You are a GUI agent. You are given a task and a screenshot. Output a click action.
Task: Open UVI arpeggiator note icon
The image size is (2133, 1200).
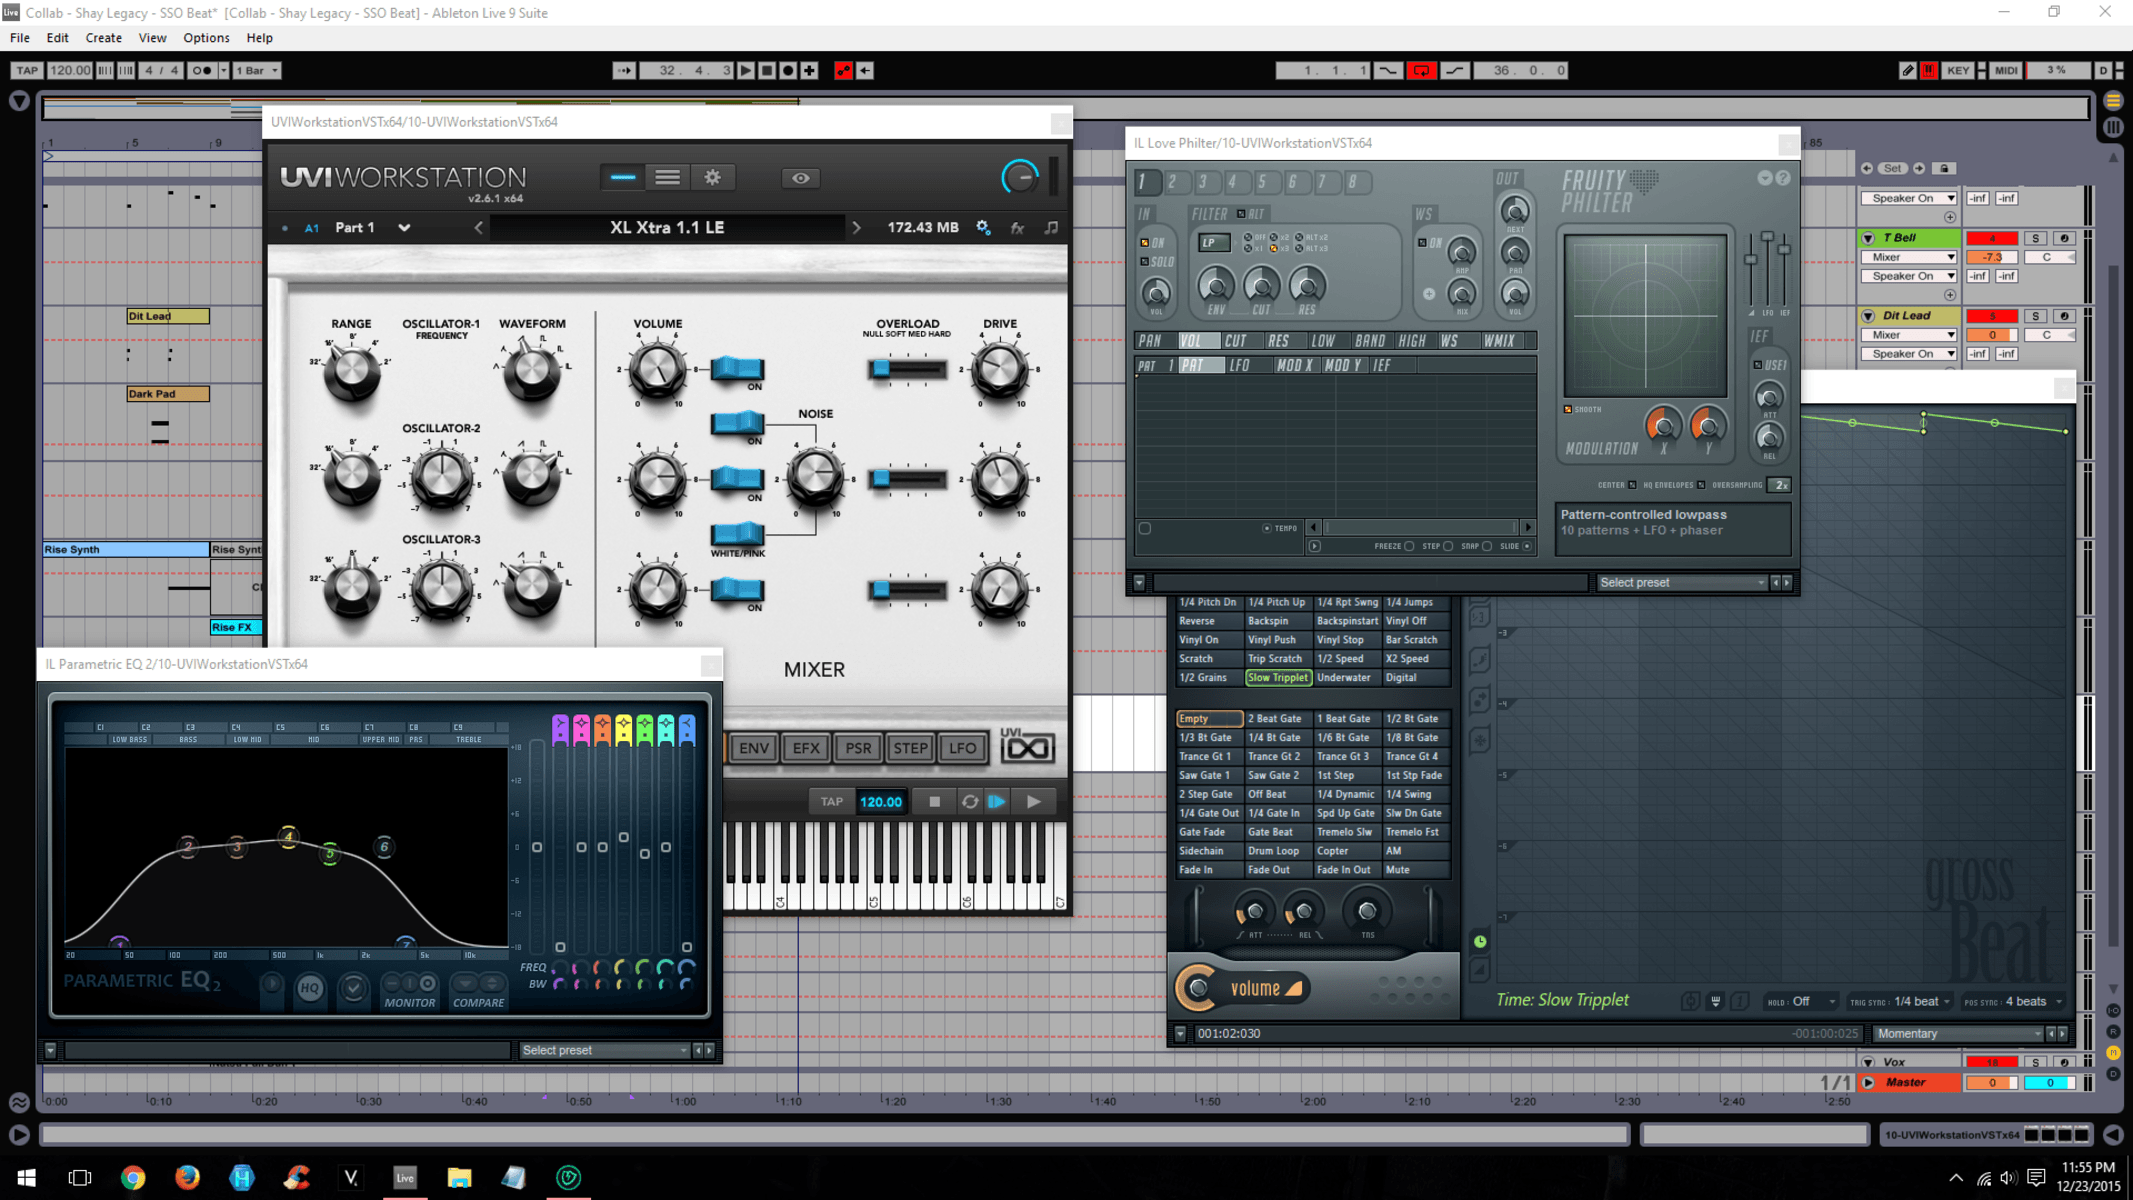1051,228
